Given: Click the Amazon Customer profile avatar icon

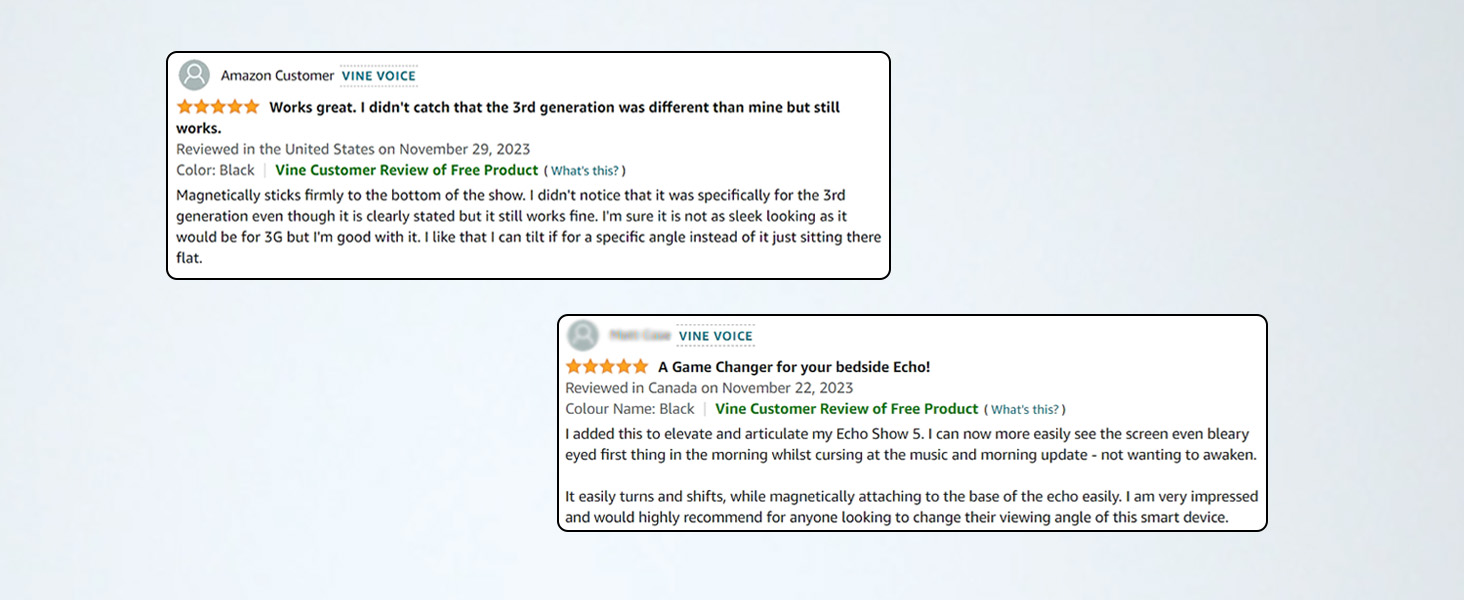Looking at the screenshot, I should tap(194, 75).
